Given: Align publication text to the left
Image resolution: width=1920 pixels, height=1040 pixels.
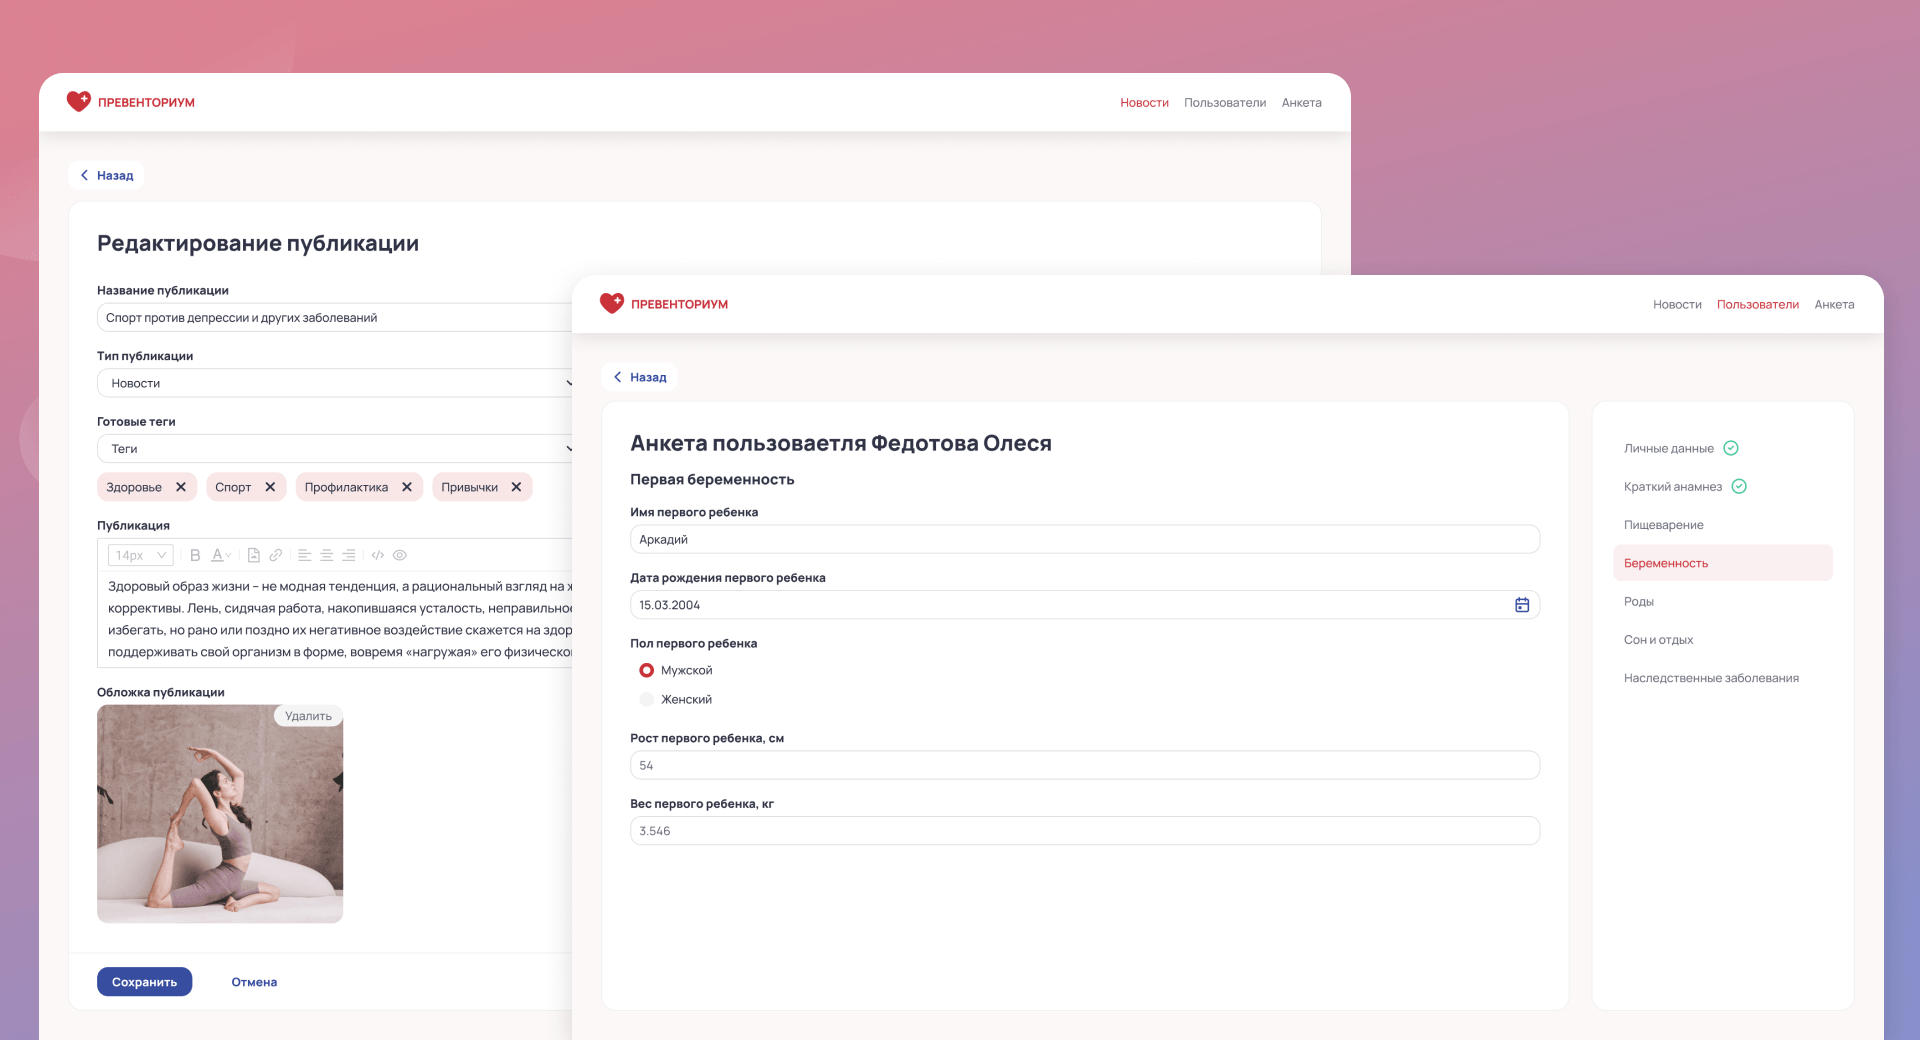Looking at the screenshot, I should click(x=305, y=555).
